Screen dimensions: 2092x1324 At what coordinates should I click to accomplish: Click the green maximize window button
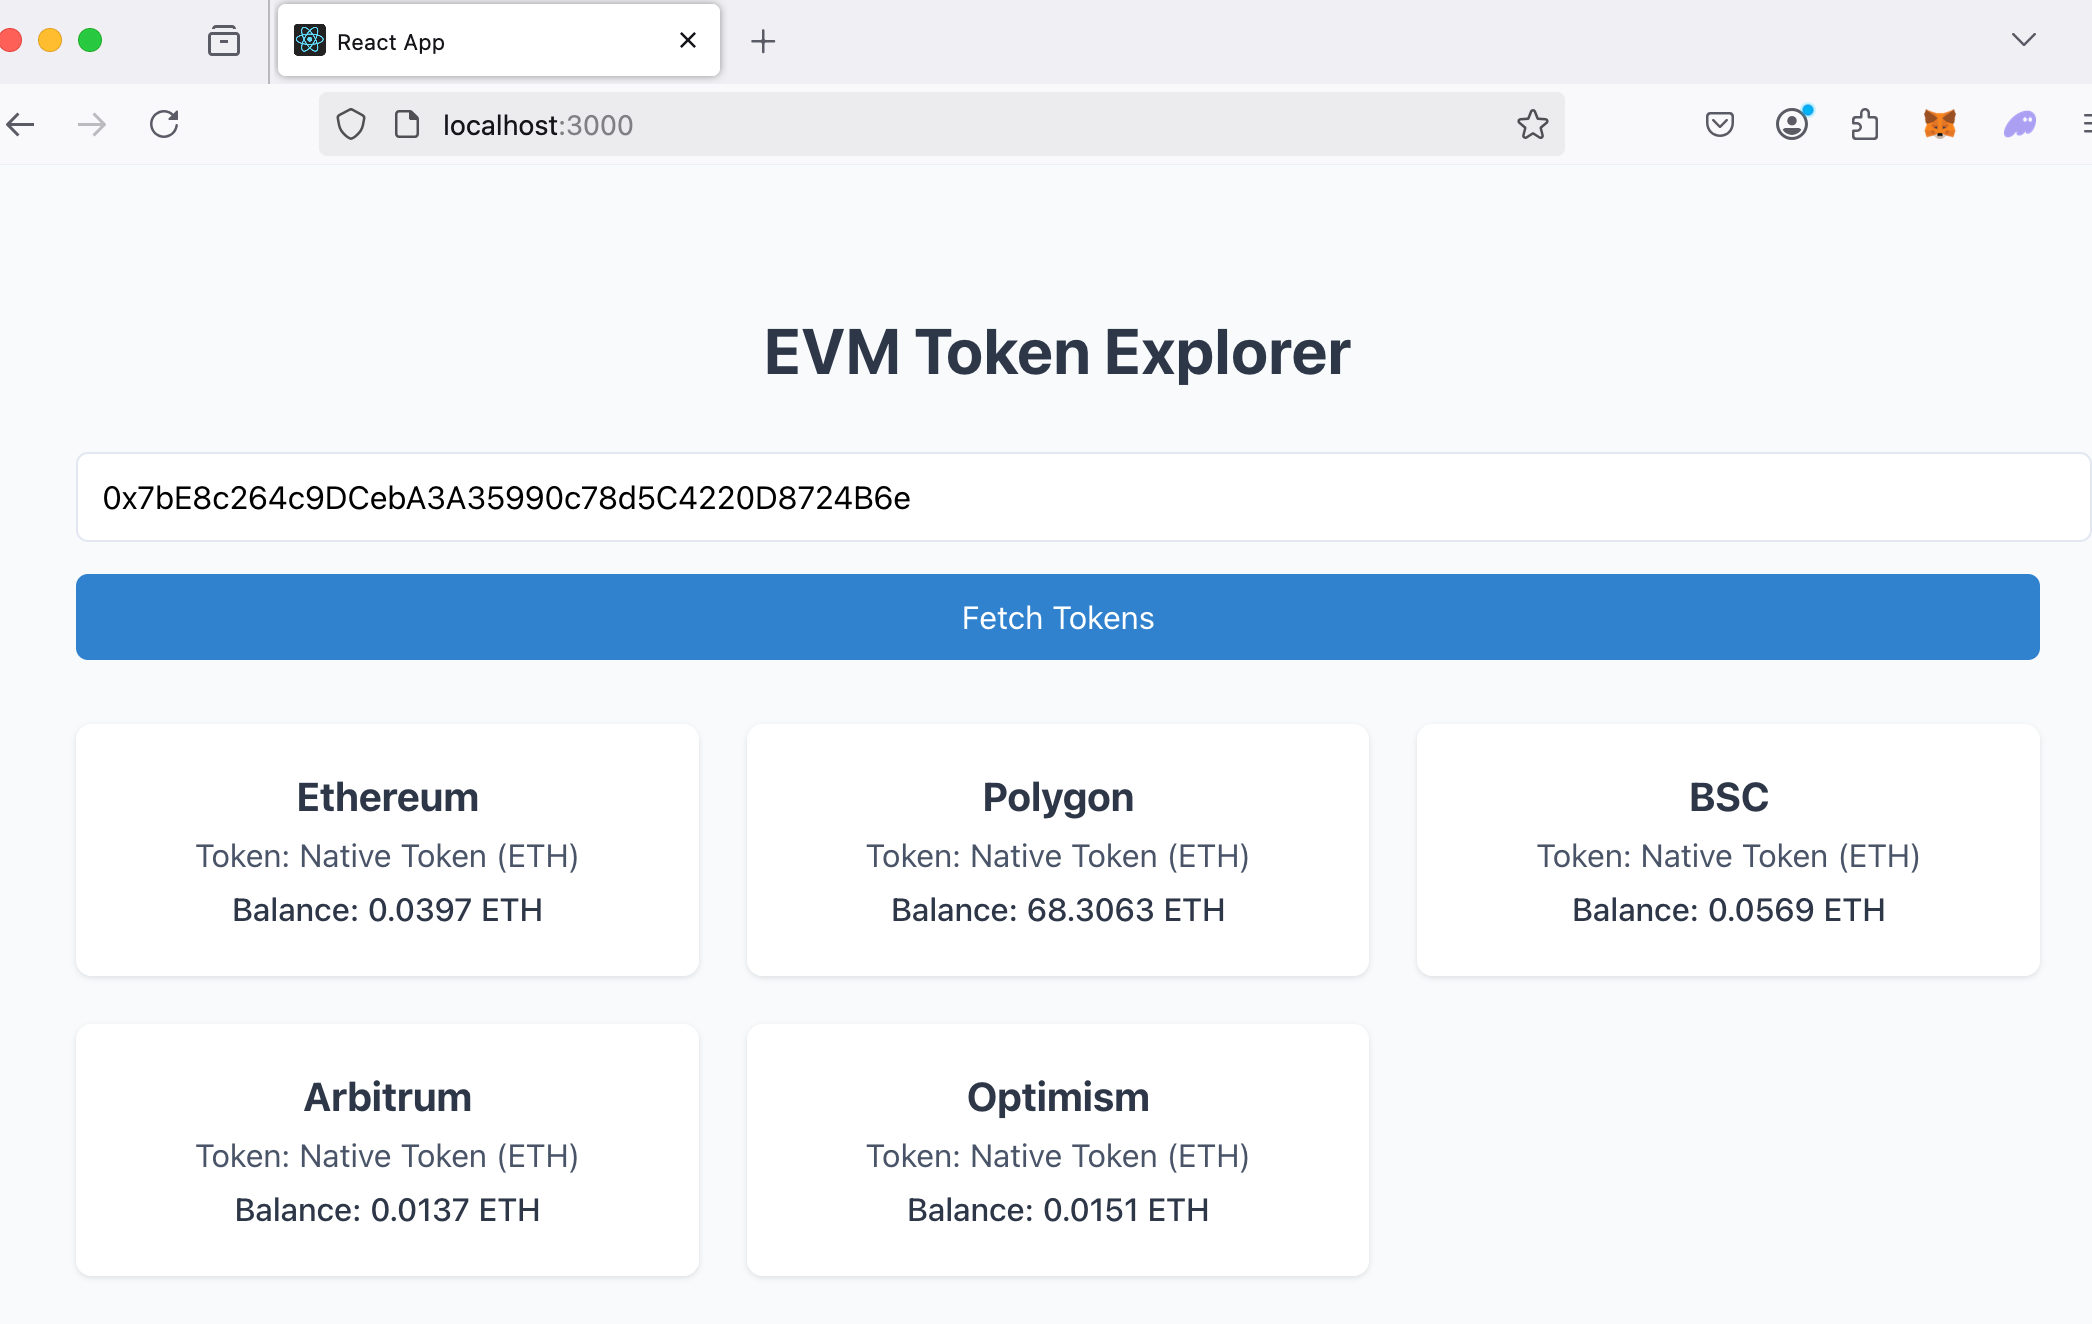point(90,40)
